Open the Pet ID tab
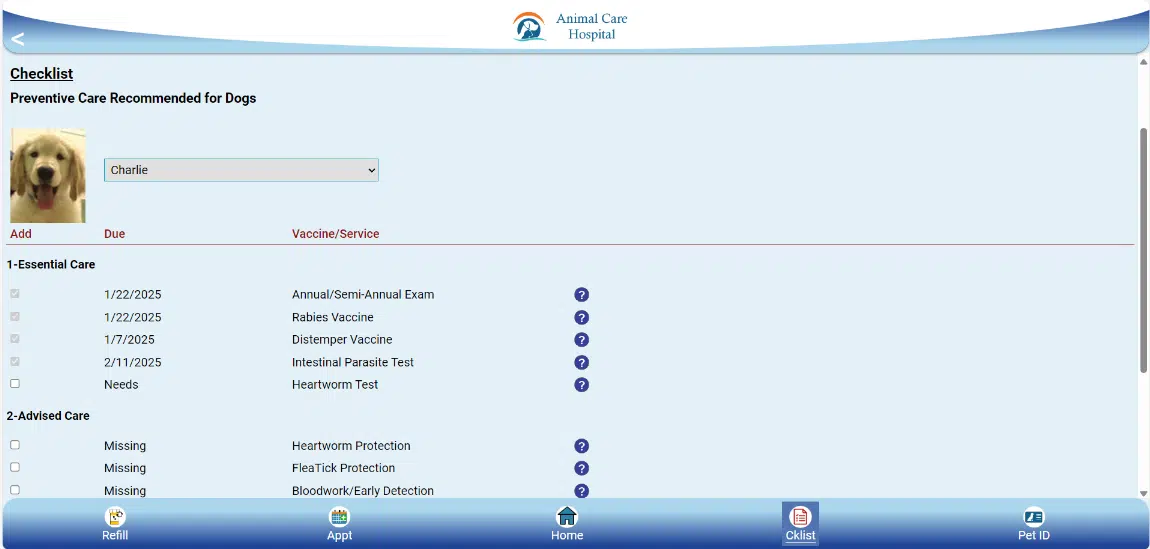The image size is (1150, 549). 1033,524
